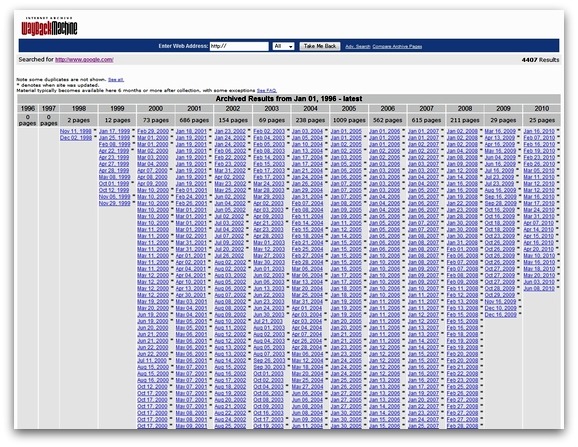Open the Jan 05, 2004 snapshot
578x447 pixels.
coord(307,138)
